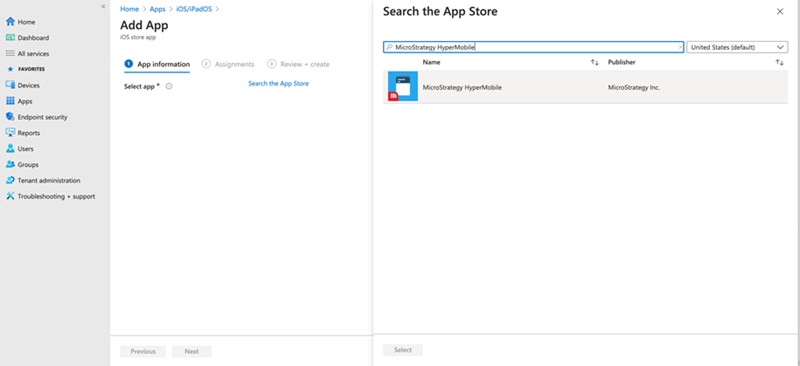800x366 pixels.
Task: Click the Search the App Store link
Action: pos(279,83)
